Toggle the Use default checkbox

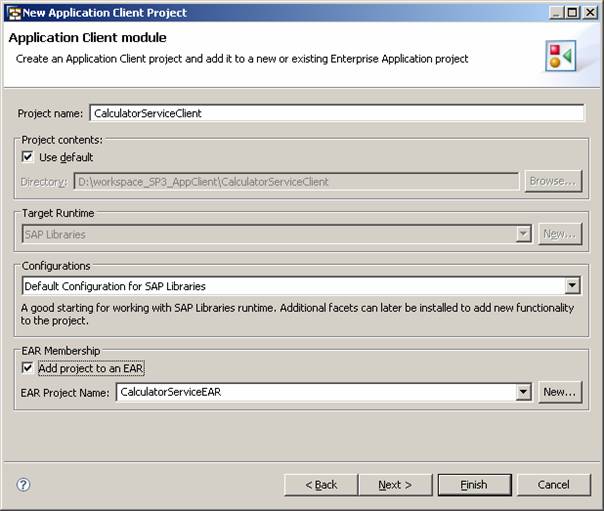[x=28, y=157]
